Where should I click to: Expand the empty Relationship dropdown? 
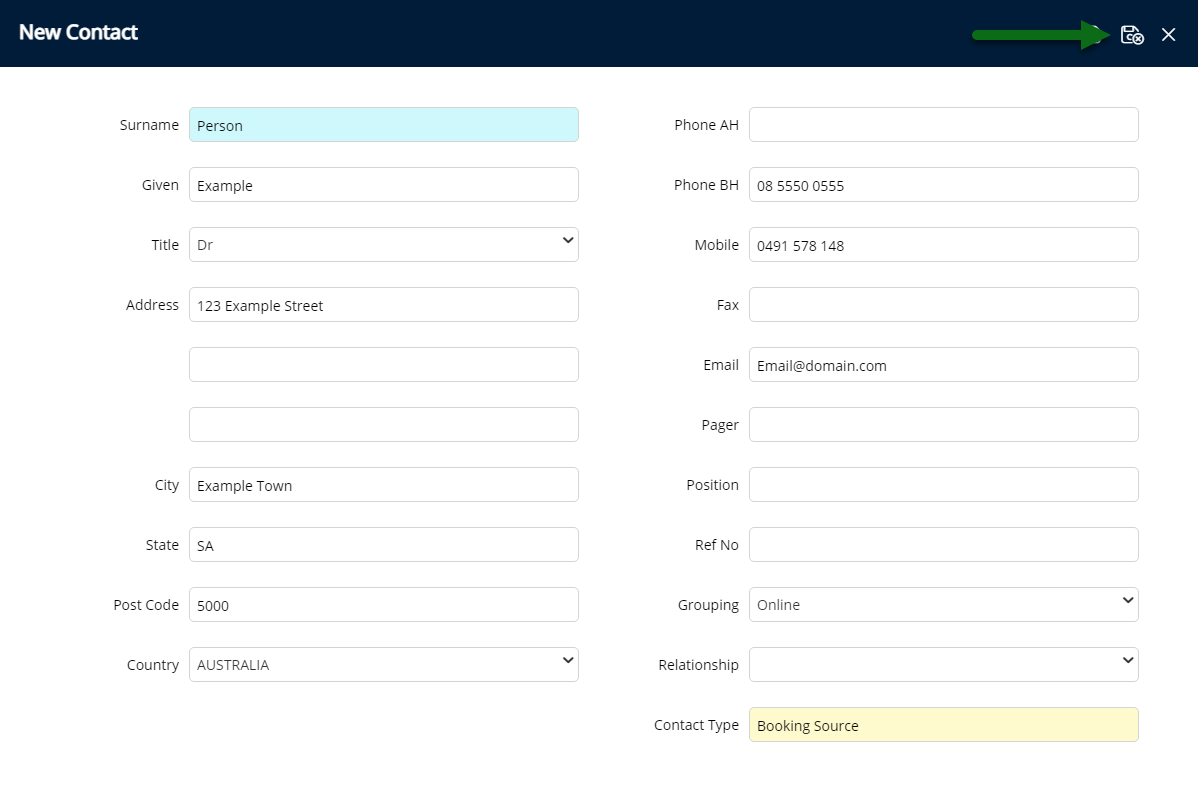[x=944, y=665]
